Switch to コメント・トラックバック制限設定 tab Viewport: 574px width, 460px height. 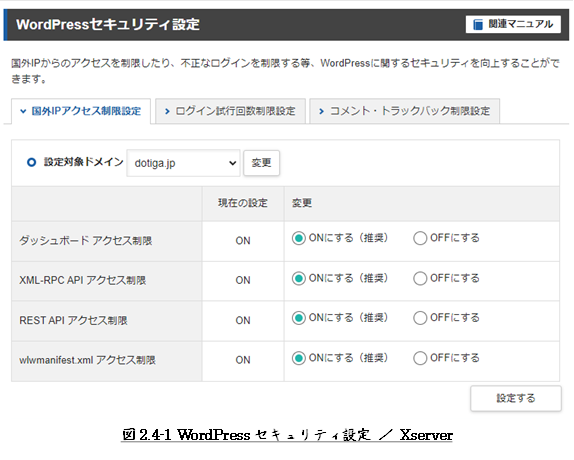coord(405,111)
